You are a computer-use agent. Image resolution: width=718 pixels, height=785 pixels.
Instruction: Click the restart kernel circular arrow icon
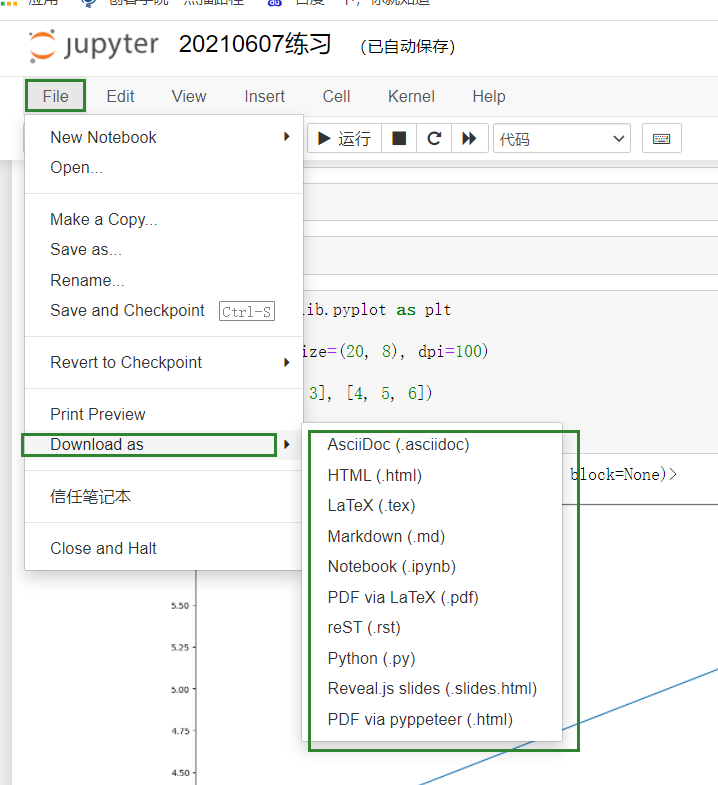tap(434, 139)
